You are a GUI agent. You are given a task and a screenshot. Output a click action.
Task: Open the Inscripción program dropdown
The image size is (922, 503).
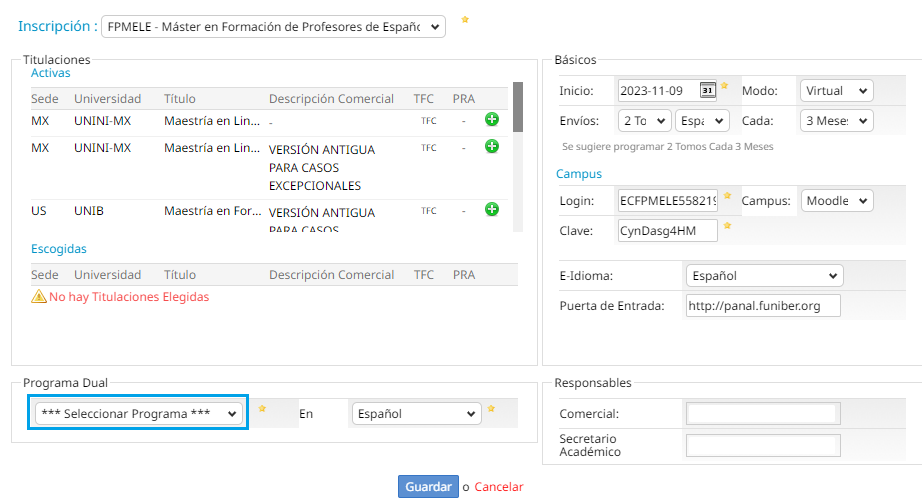[x=274, y=27]
